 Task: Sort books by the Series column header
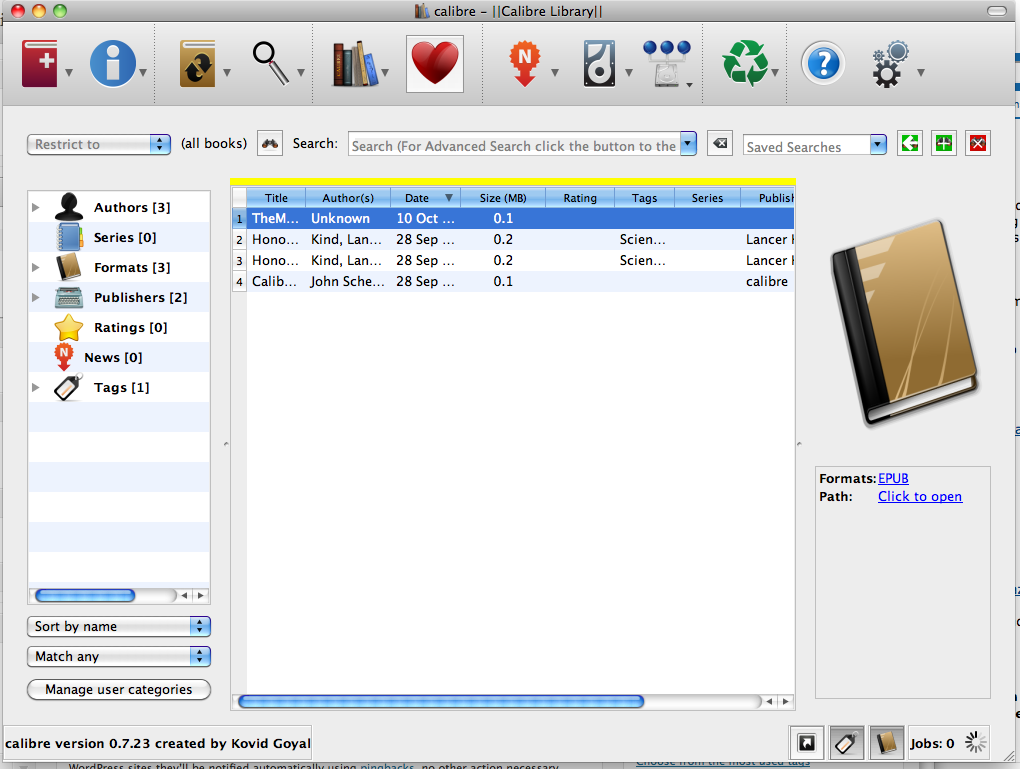tap(708, 198)
